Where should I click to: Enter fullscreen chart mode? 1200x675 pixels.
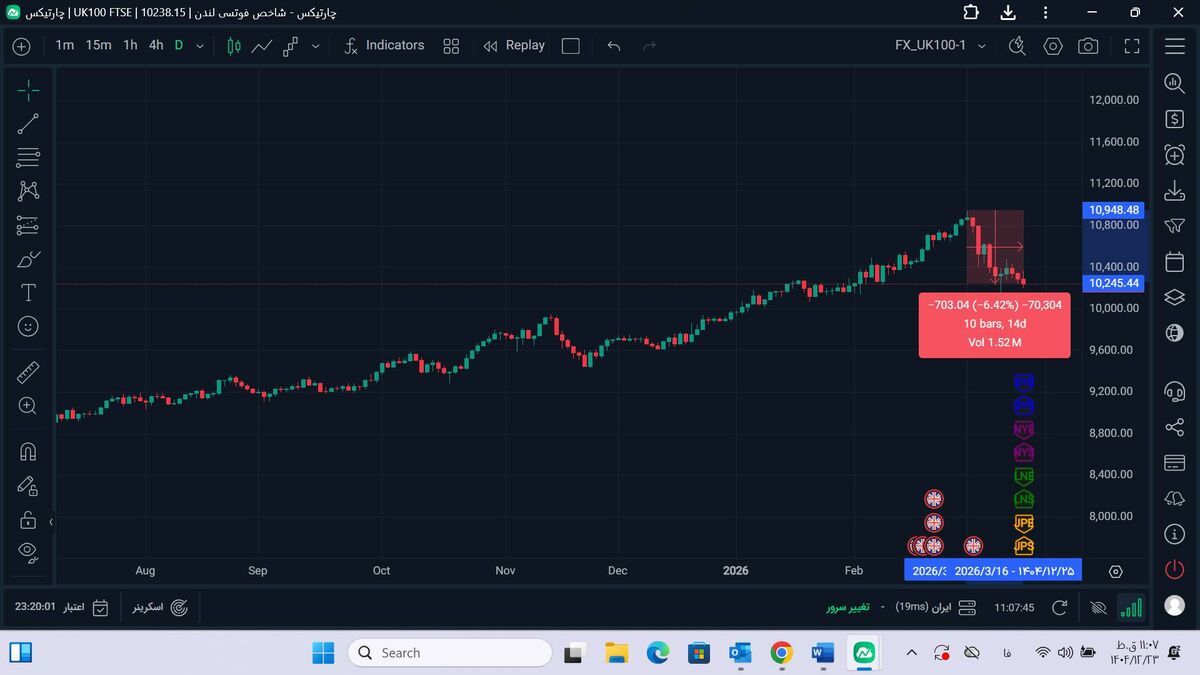1132,46
